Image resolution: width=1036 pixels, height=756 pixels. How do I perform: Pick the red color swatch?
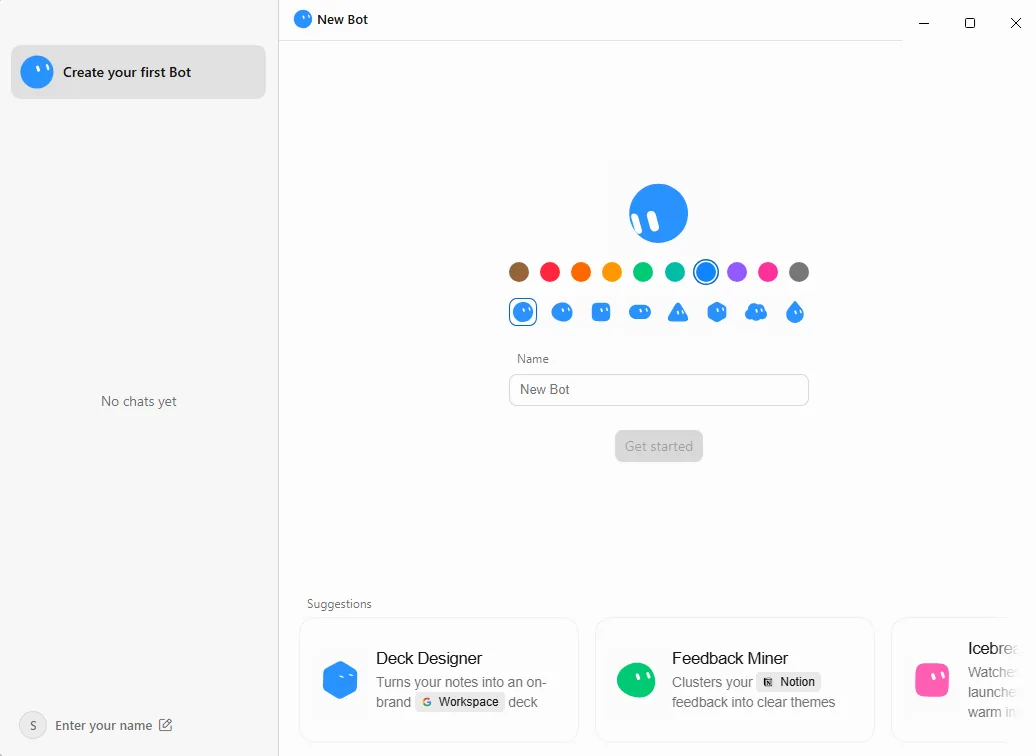[550, 272]
